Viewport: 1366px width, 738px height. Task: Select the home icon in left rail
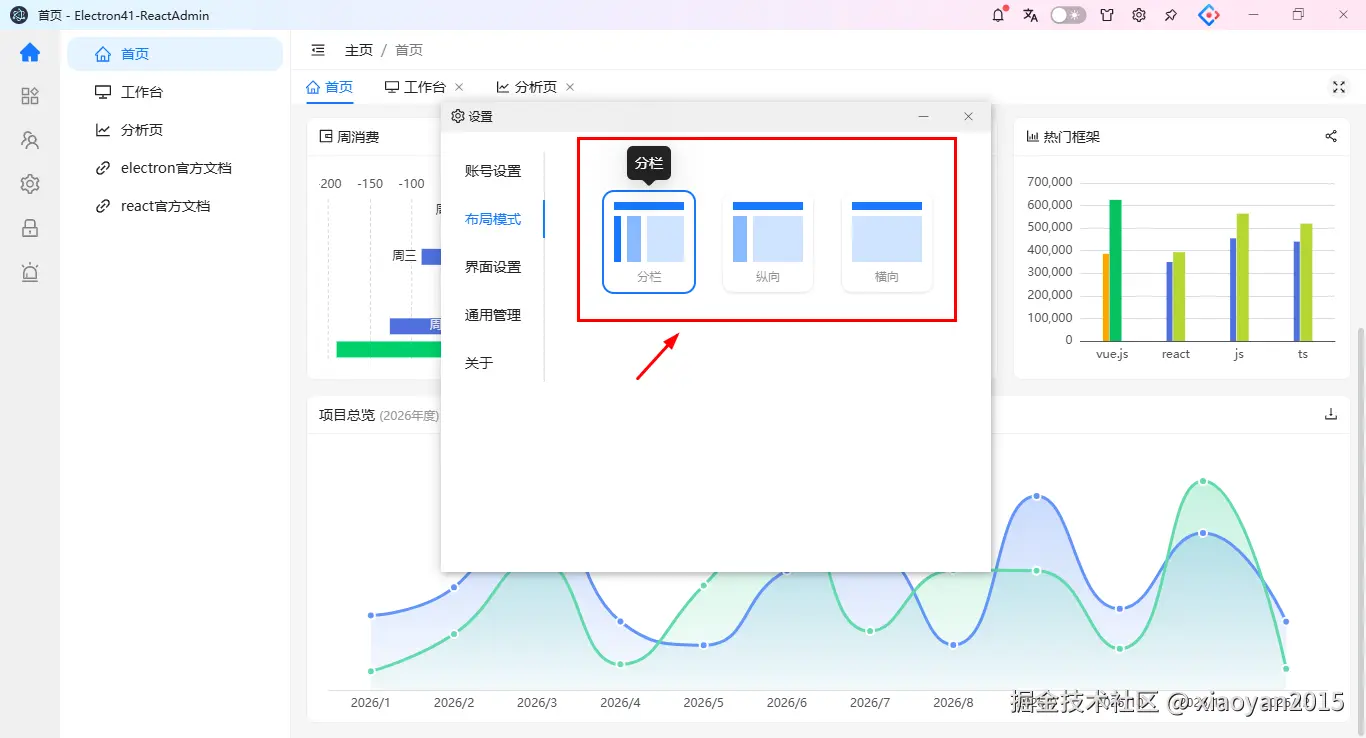click(x=30, y=53)
